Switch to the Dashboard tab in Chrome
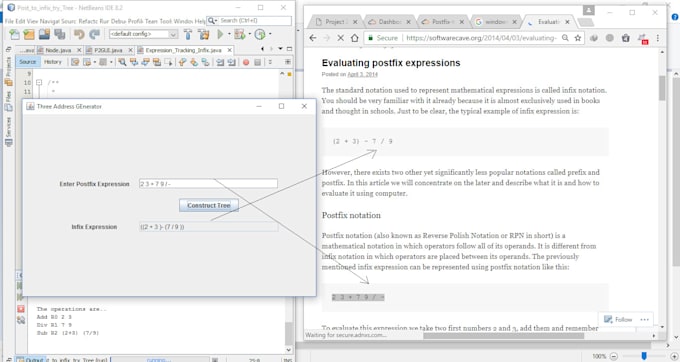 point(389,21)
